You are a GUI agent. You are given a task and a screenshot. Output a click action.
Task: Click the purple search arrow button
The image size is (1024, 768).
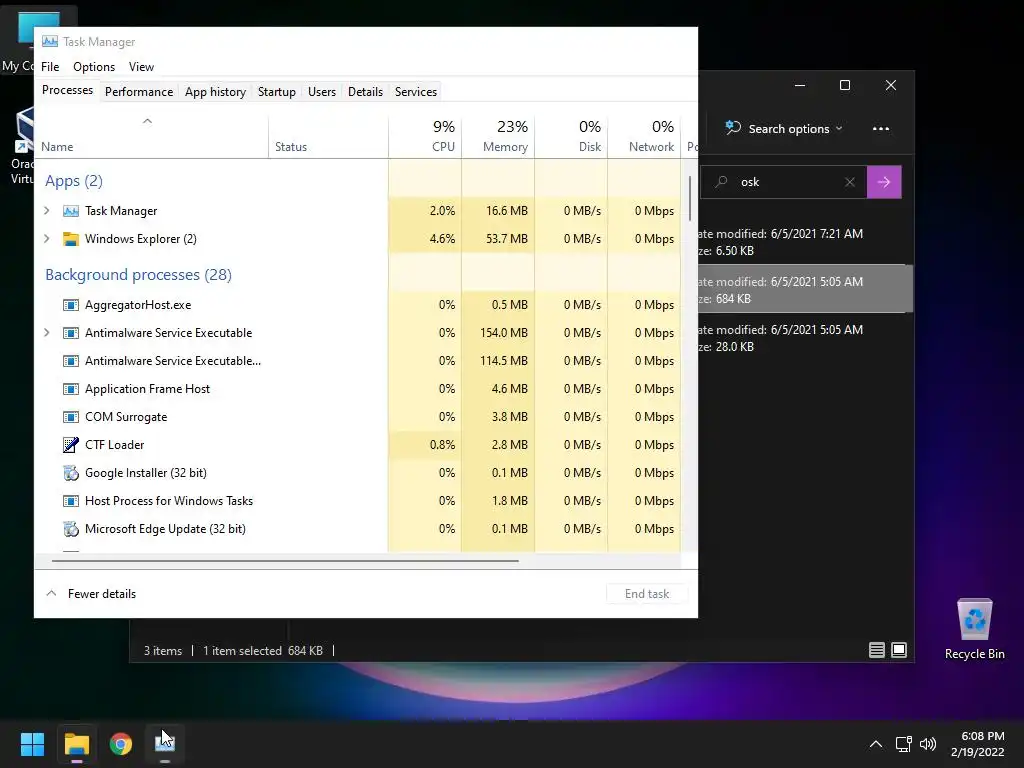pos(884,182)
